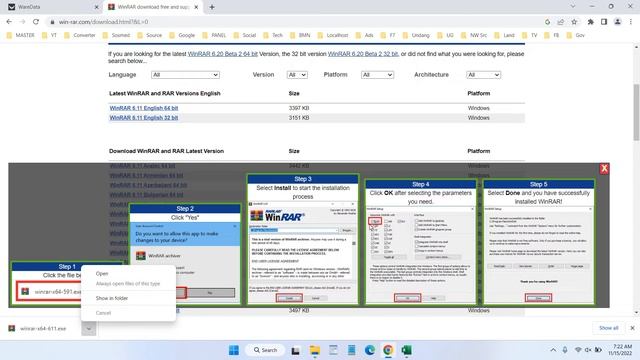This screenshot has width=640, height=360.
Task: Open the Tech bookmark folder
Action: click(x=273, y=35)
